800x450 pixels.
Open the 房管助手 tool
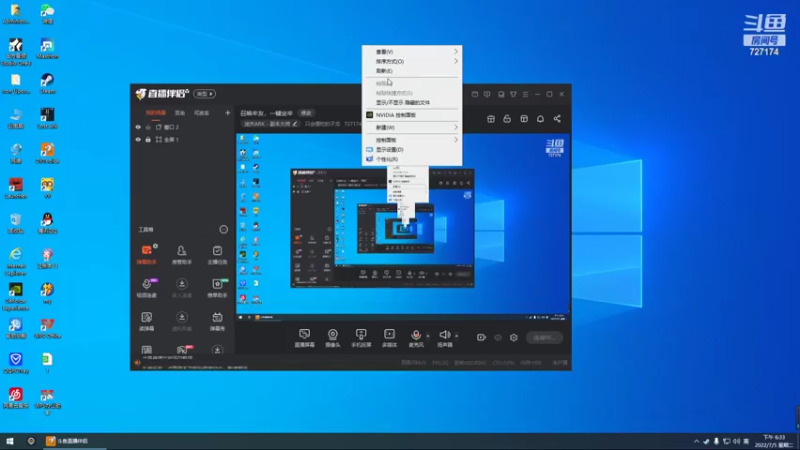tap(182, 255)
